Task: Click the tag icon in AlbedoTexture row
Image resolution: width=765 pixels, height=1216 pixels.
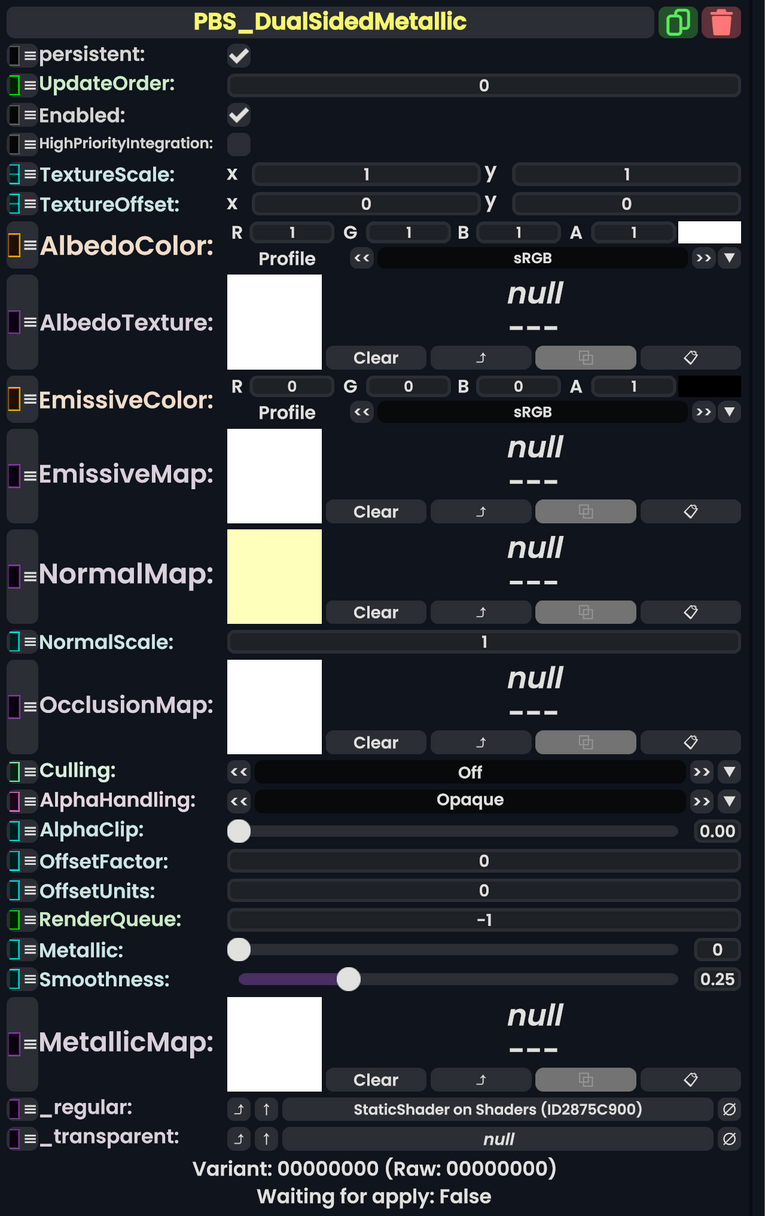Action: click(x=690, y=358)
